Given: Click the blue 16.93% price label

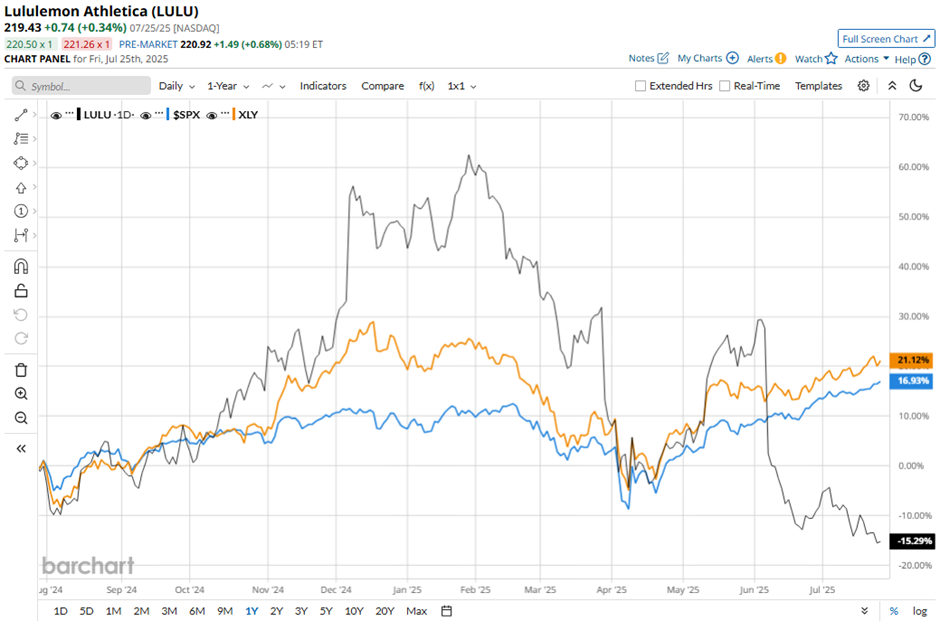Looking at the screenshot, I should pos(911,381).
